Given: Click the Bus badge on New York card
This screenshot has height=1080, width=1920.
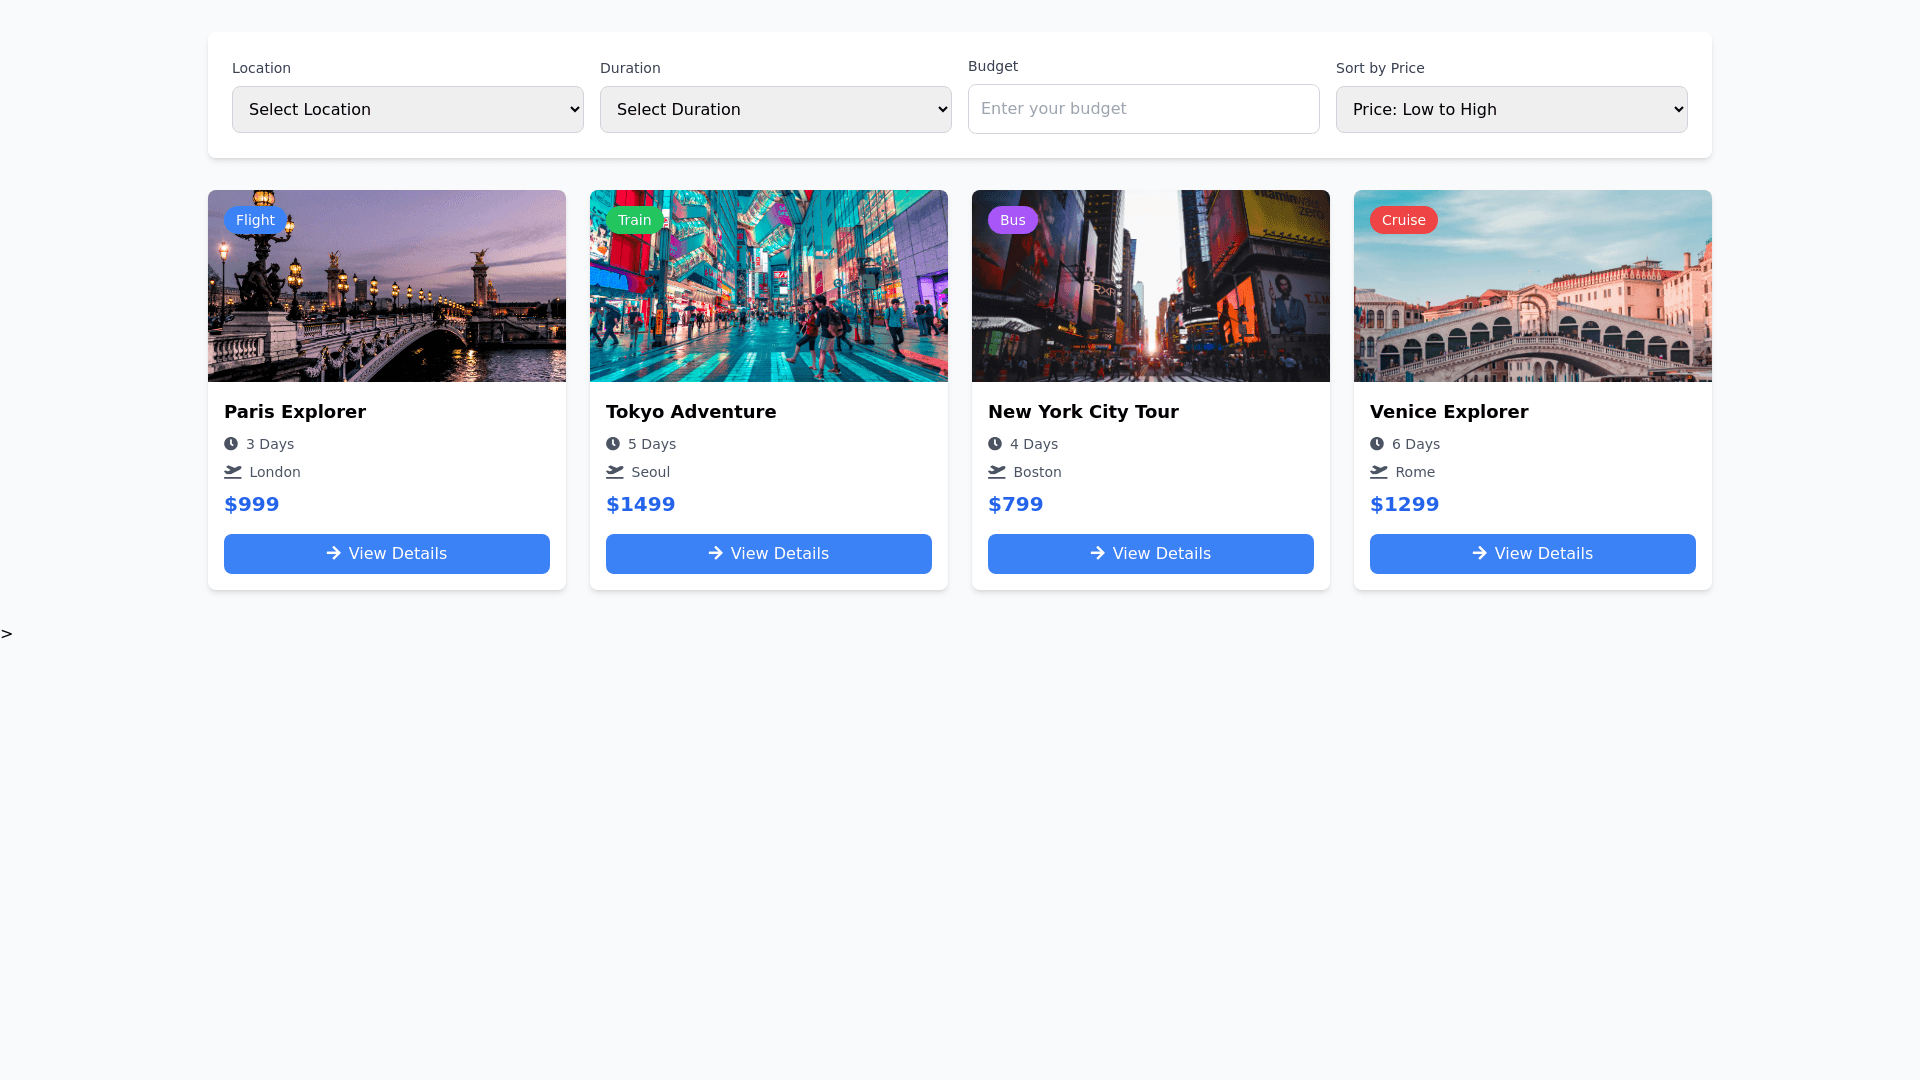Looking at the screenshot, I should coord(1012,220).
